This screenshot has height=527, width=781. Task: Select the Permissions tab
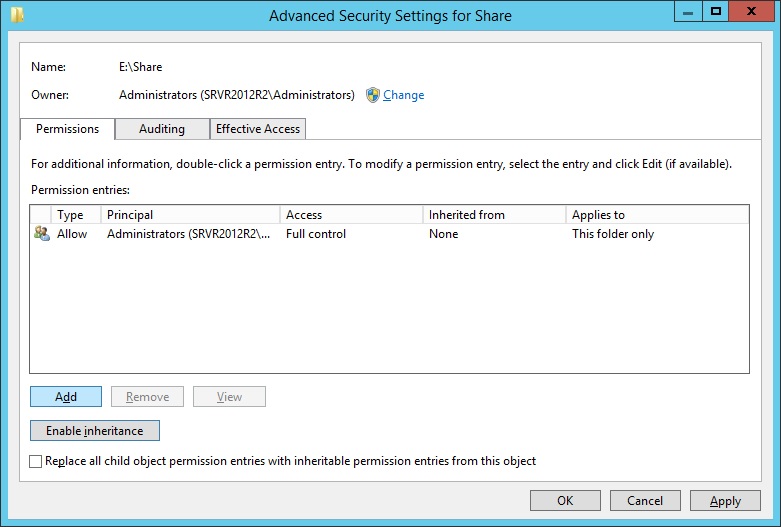pyautogui.click(x=67, y=129)
